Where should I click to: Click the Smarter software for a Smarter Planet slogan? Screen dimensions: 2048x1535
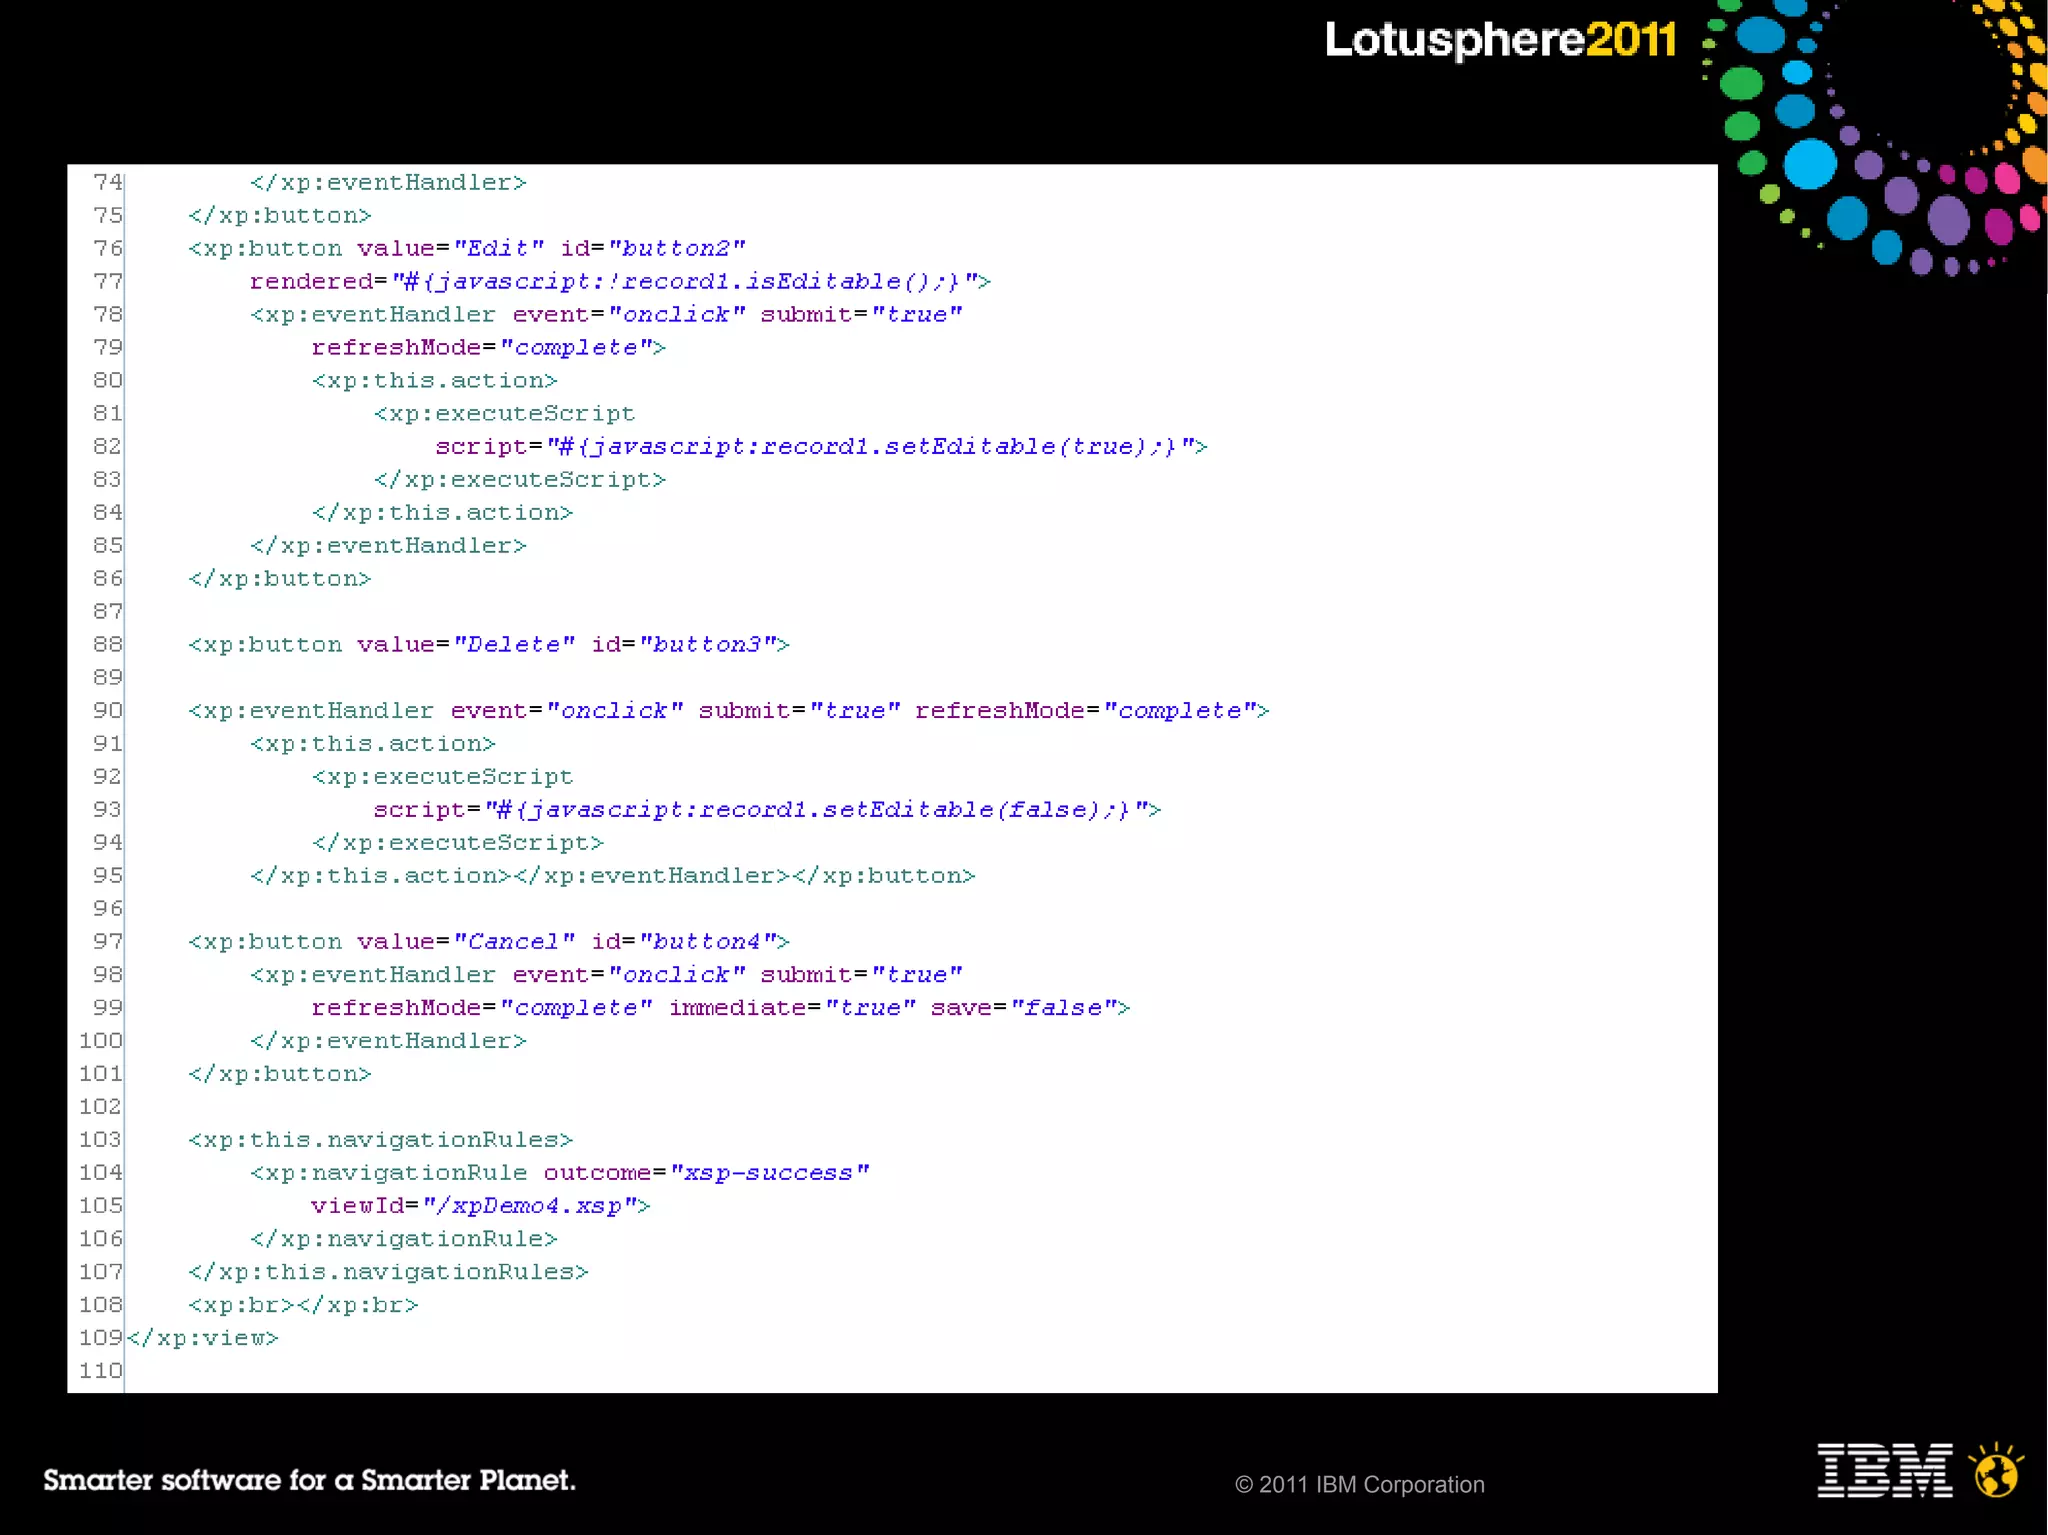tap(309, 1479)
